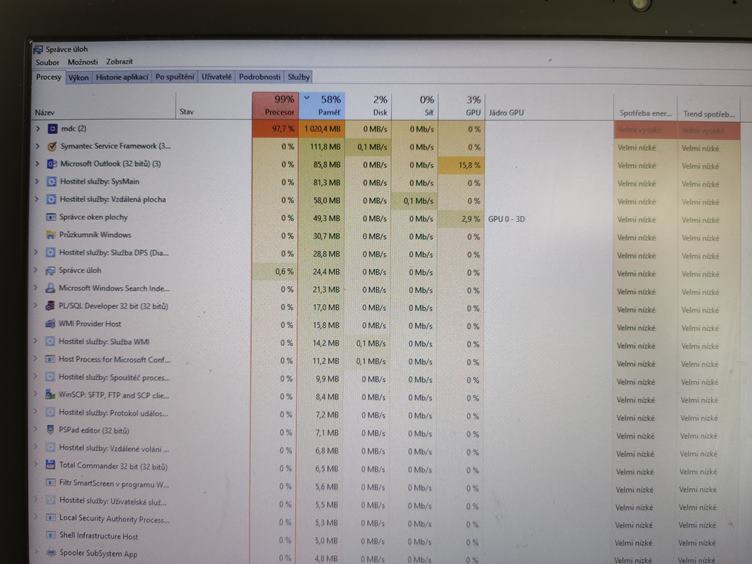Image resolution: width=752 pixels, height=564 pixels.
Task: Click the Shell Infrastructure Host icon
Action: coord(51,535)
